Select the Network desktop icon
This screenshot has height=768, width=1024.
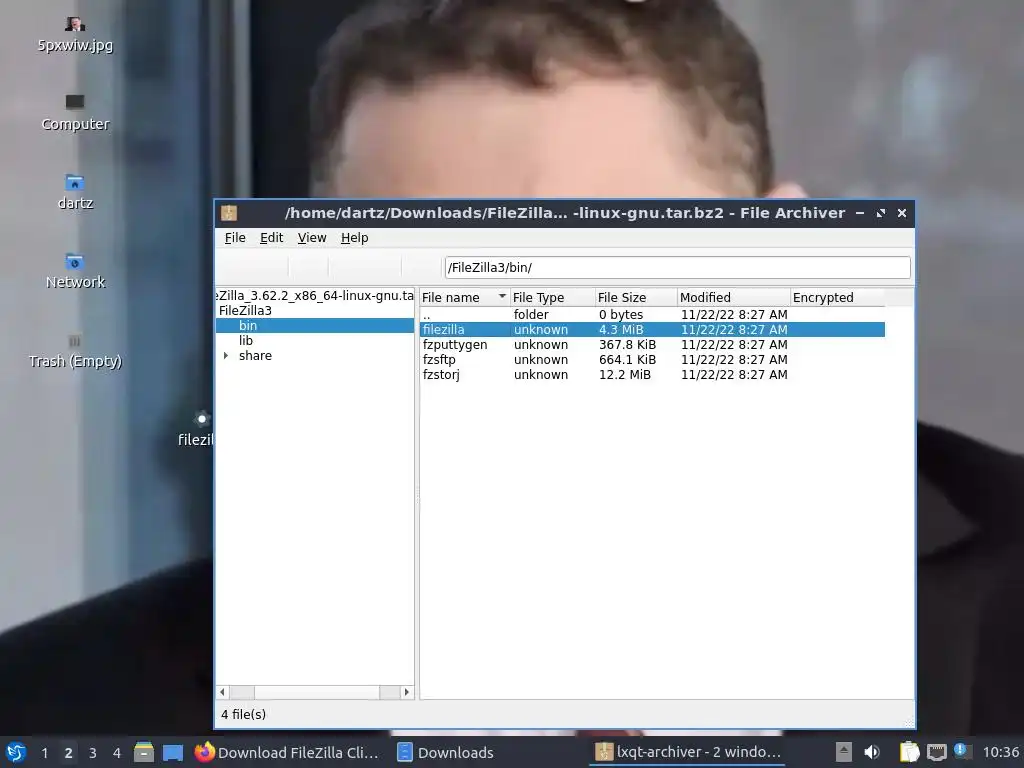click(74, 271)
